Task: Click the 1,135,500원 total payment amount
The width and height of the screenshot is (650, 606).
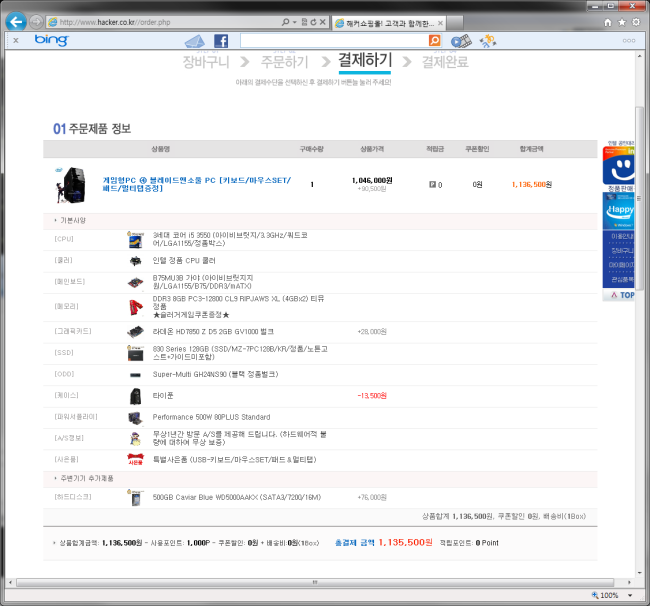Action: [x=405, y=542]
